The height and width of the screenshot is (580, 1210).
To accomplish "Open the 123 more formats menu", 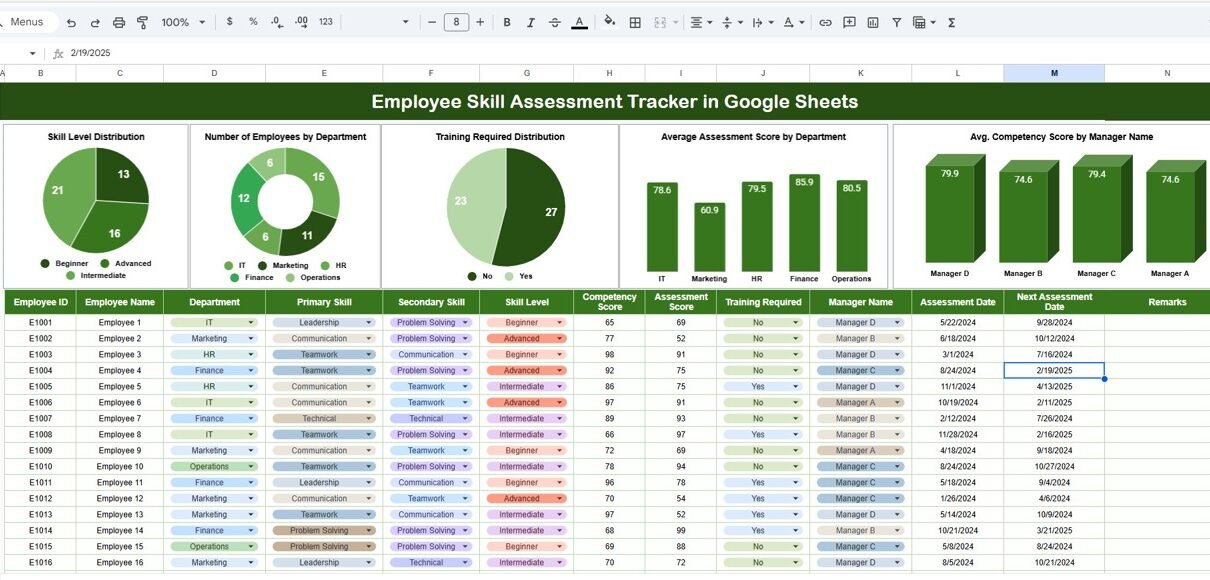I will [x=326, y=22].
